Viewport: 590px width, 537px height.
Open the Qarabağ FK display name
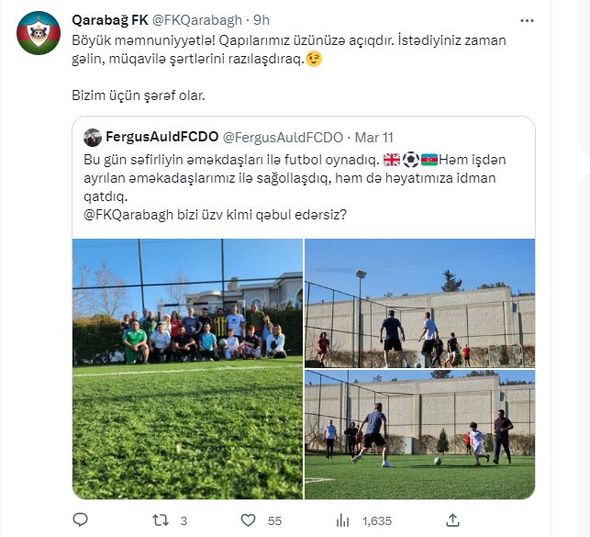pyautogui.click(x=110, y=20)
